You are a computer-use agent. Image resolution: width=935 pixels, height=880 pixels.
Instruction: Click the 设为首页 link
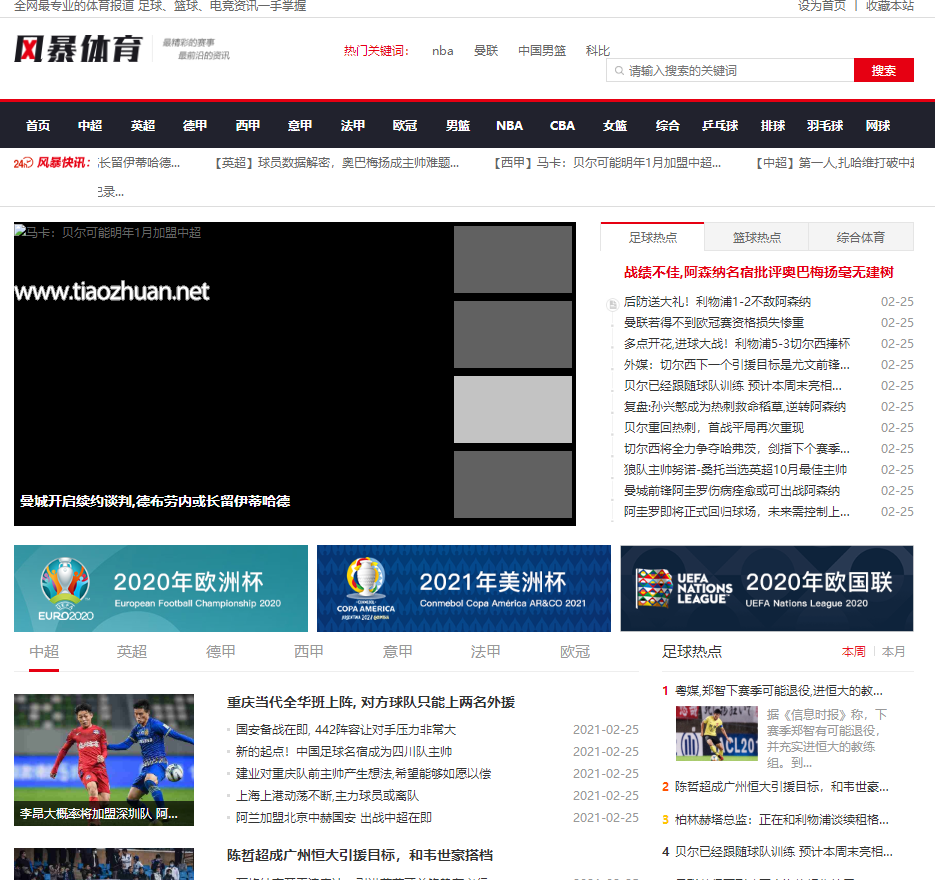click(x=822, y=6)
